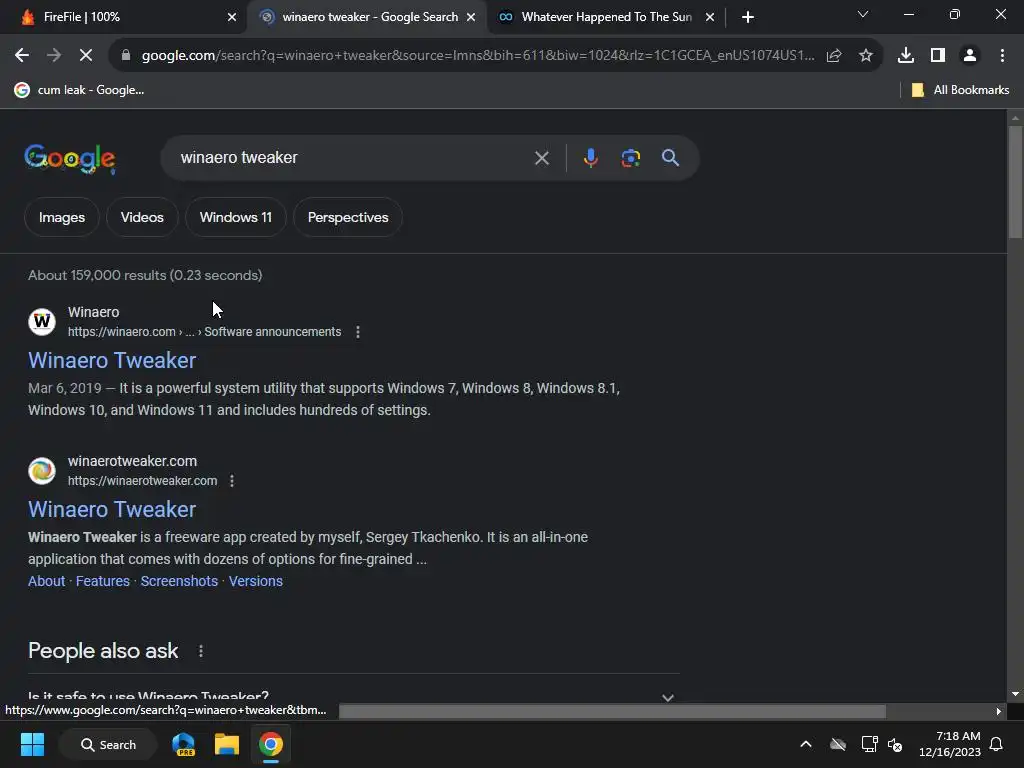Click the forward navigation arrow
The image size is (1024, 768).
point(54,56)
